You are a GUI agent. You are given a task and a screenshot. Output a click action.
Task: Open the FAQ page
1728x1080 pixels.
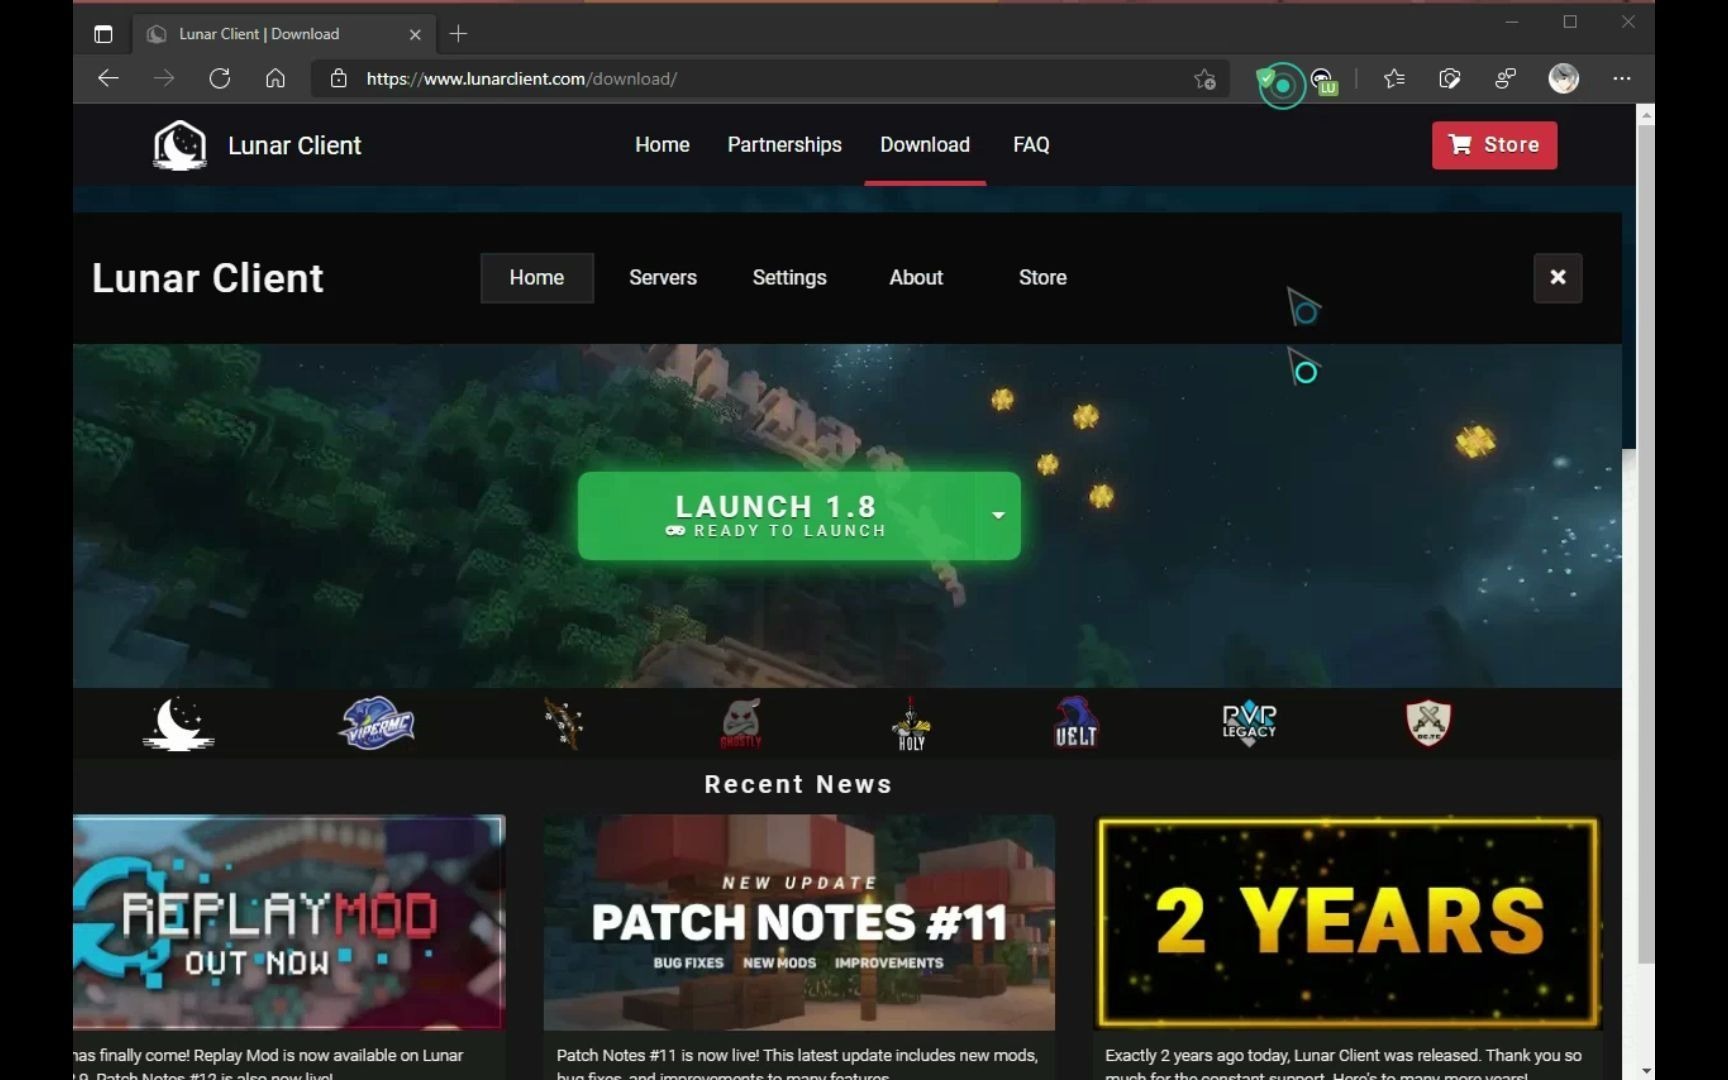click(1031, 145)
